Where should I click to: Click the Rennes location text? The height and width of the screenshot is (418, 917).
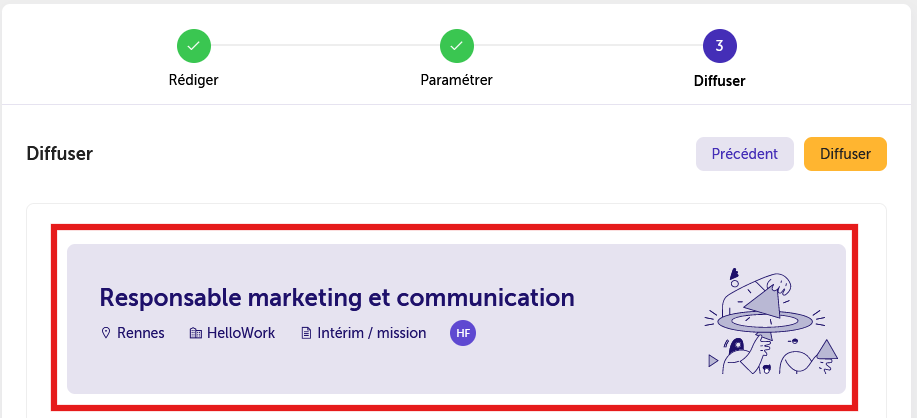141,333
